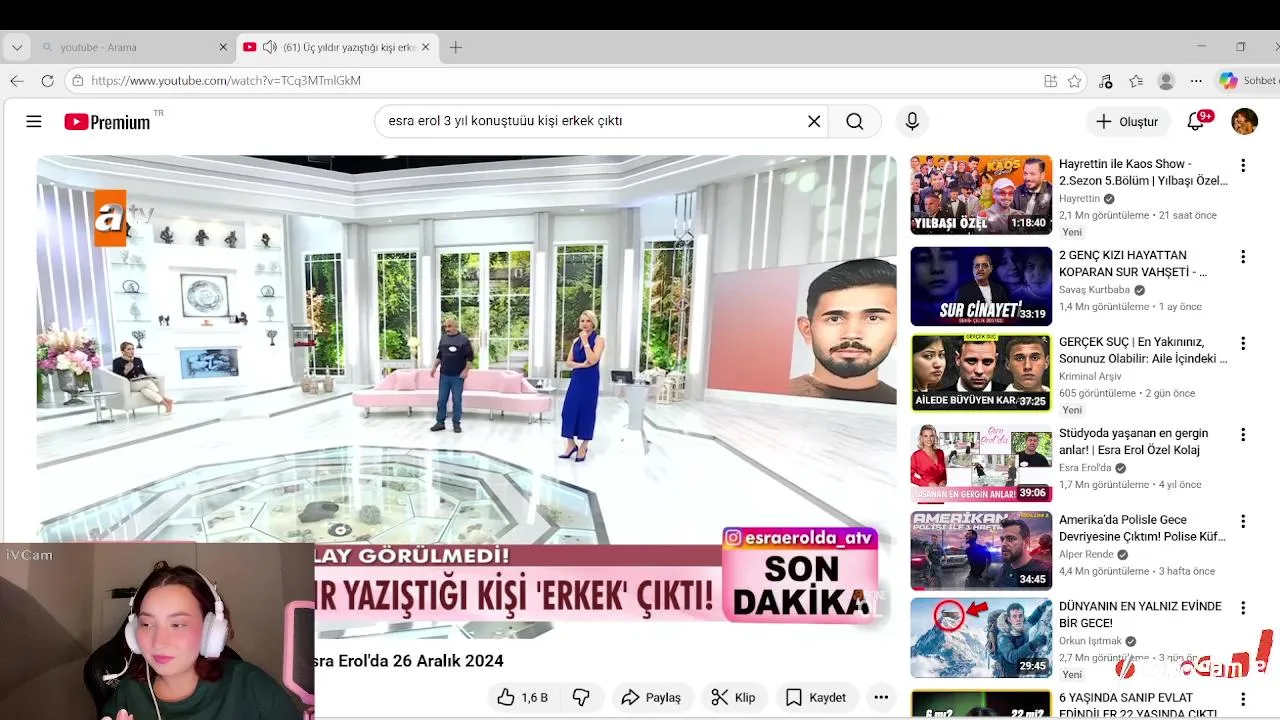This screenshot has width=1280, height=720.
Task: Open Edge settings and more menu
Action: coord(1196,81)
